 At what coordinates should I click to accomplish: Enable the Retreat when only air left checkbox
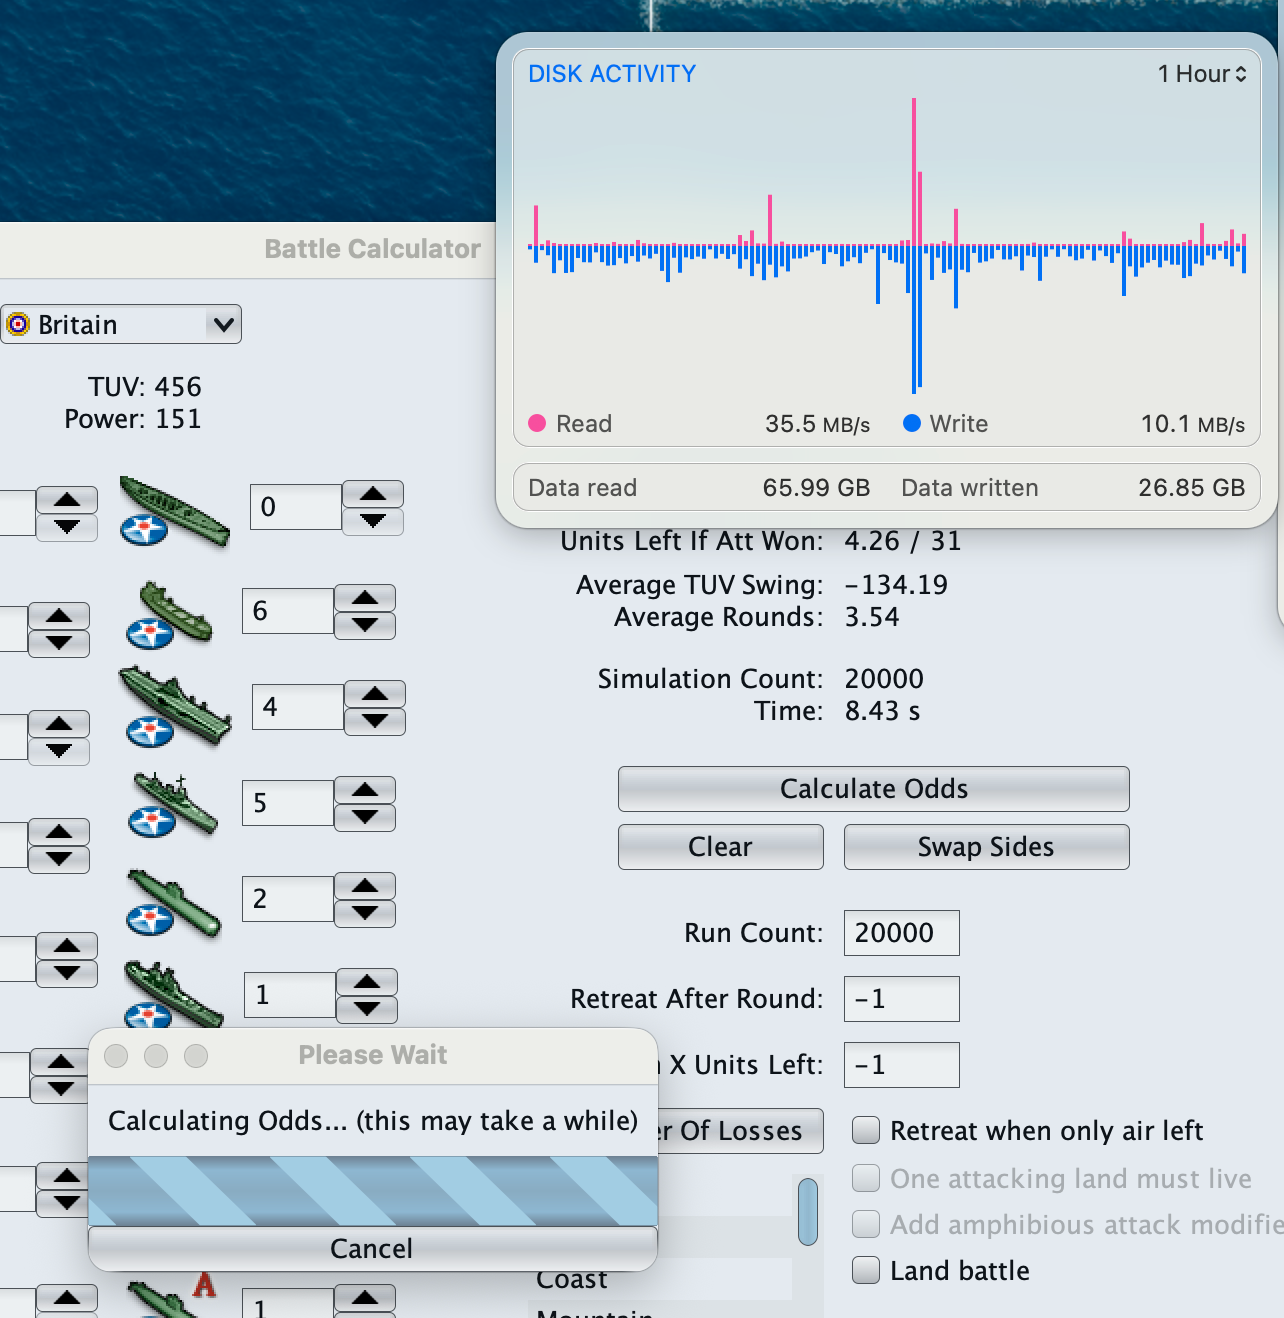pos(865,1130)
